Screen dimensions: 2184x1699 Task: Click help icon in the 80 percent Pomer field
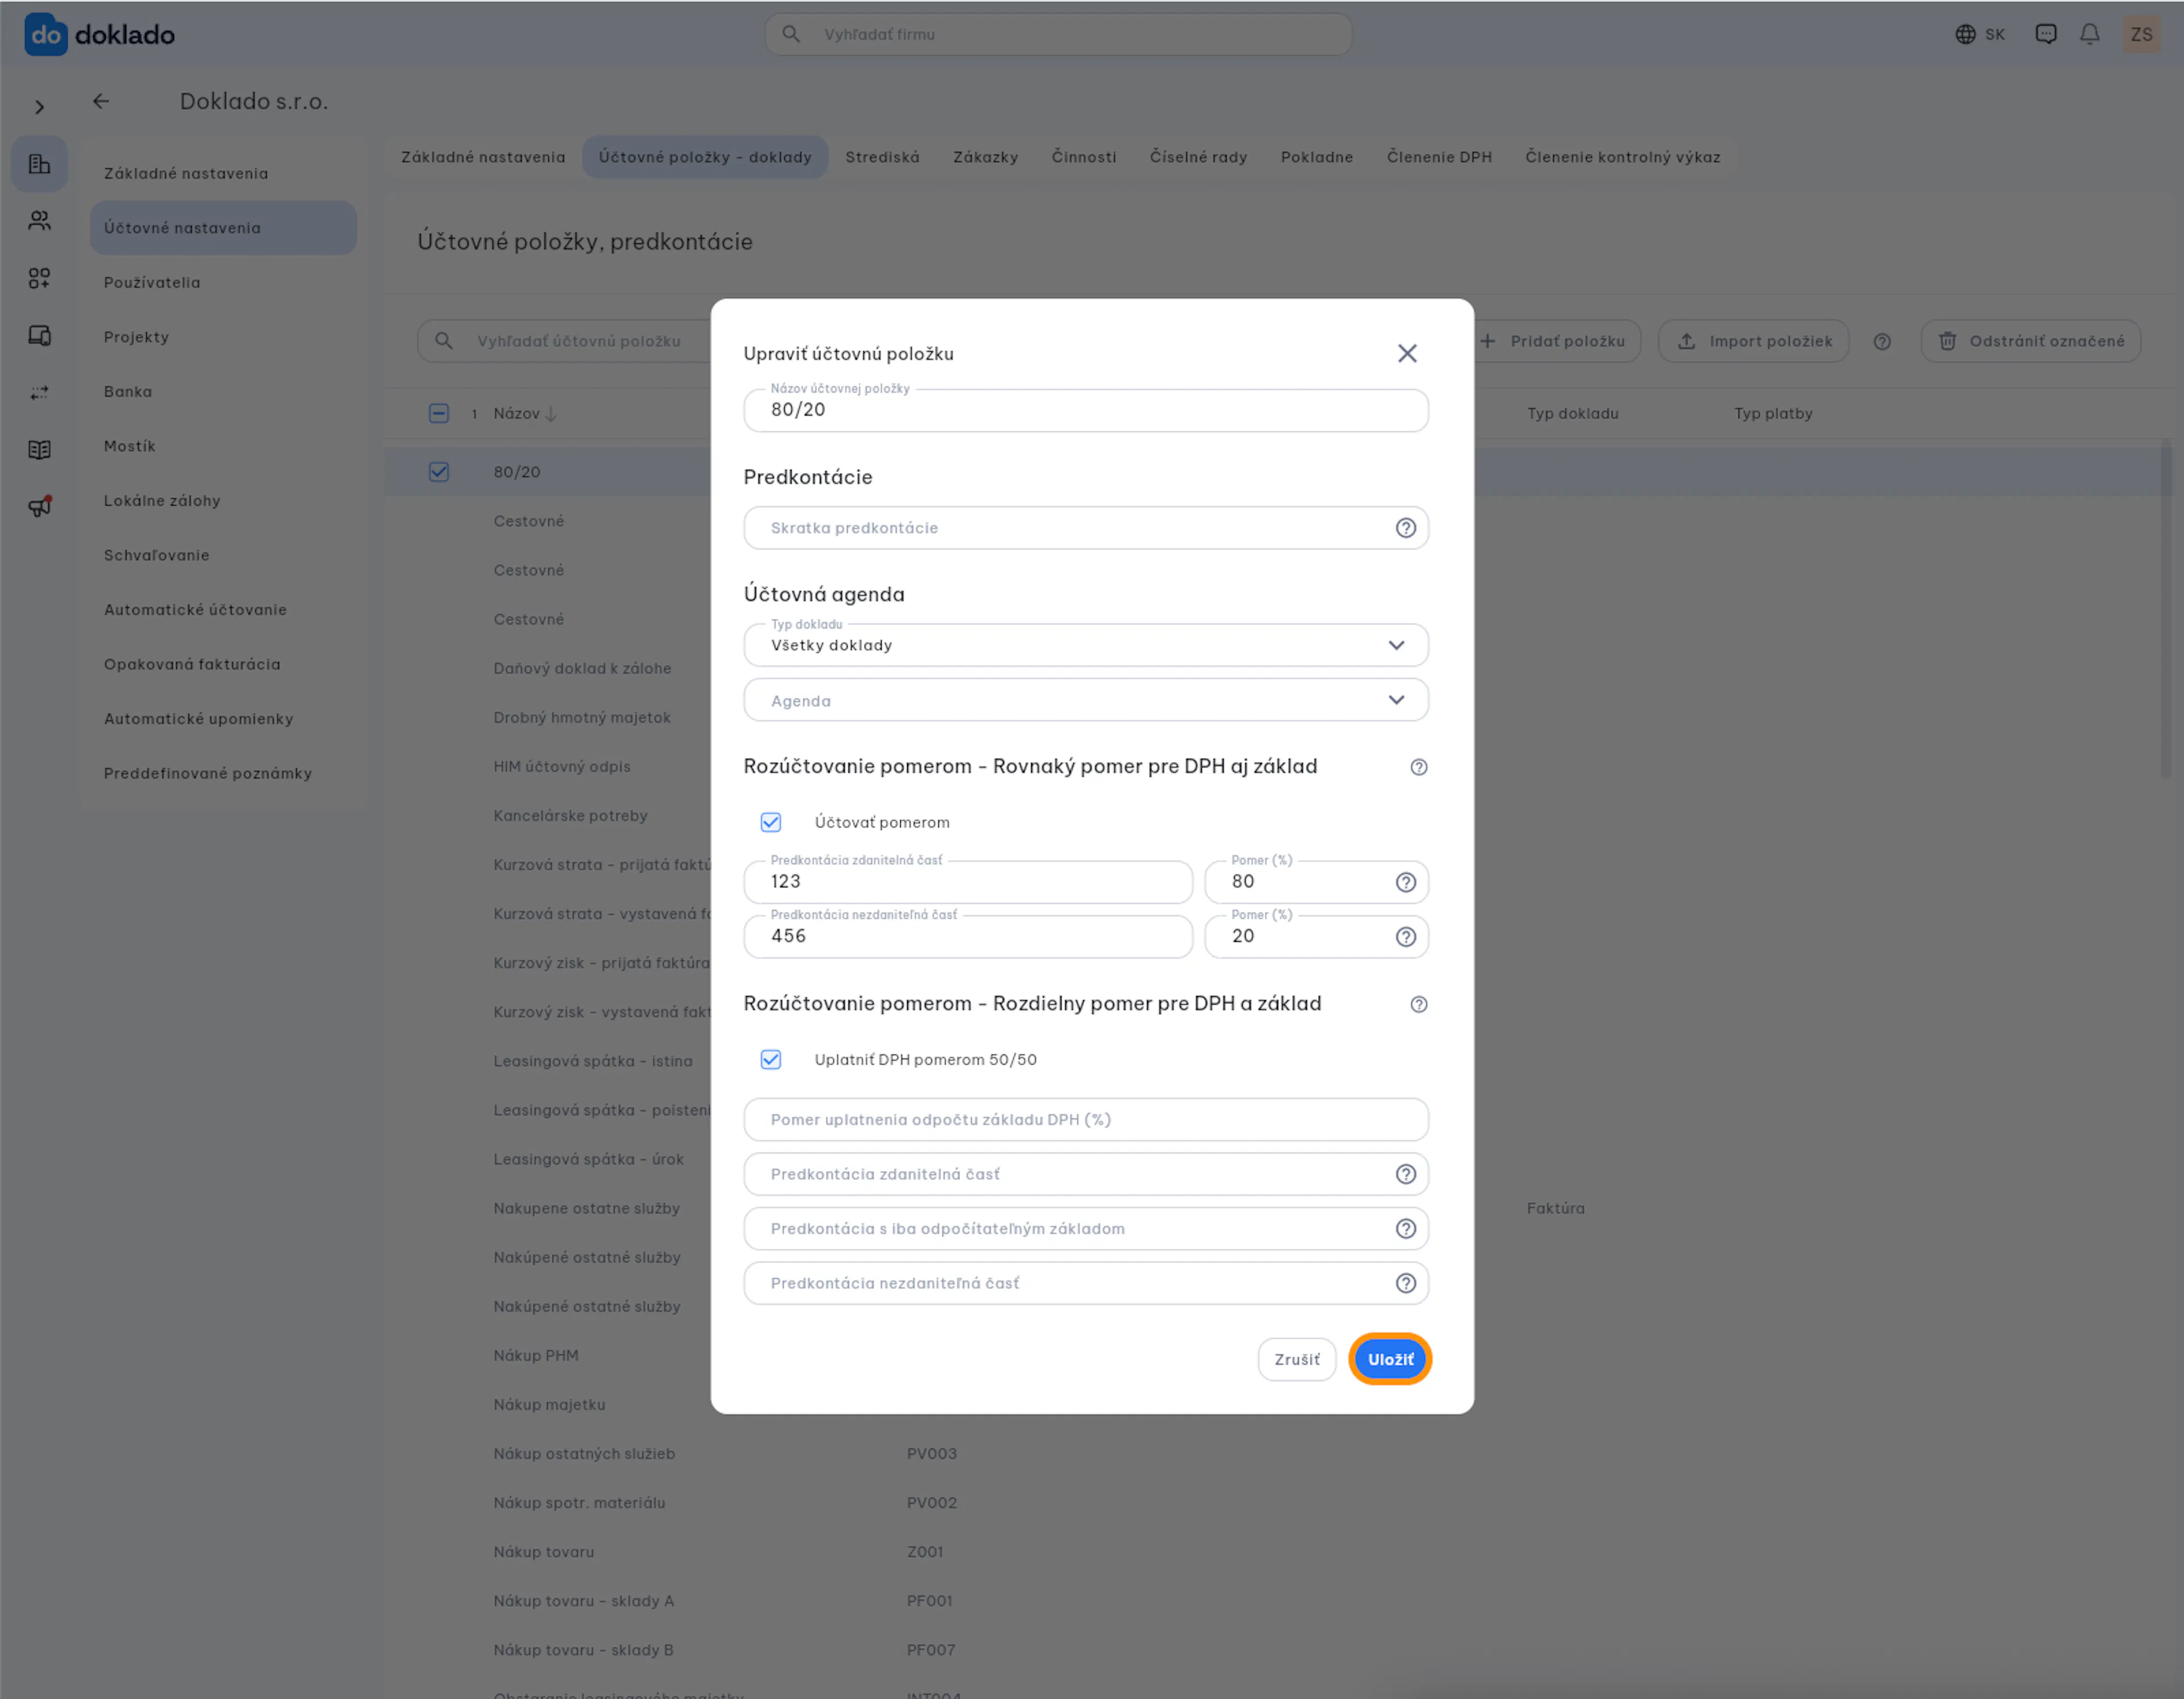(1405, 882)
